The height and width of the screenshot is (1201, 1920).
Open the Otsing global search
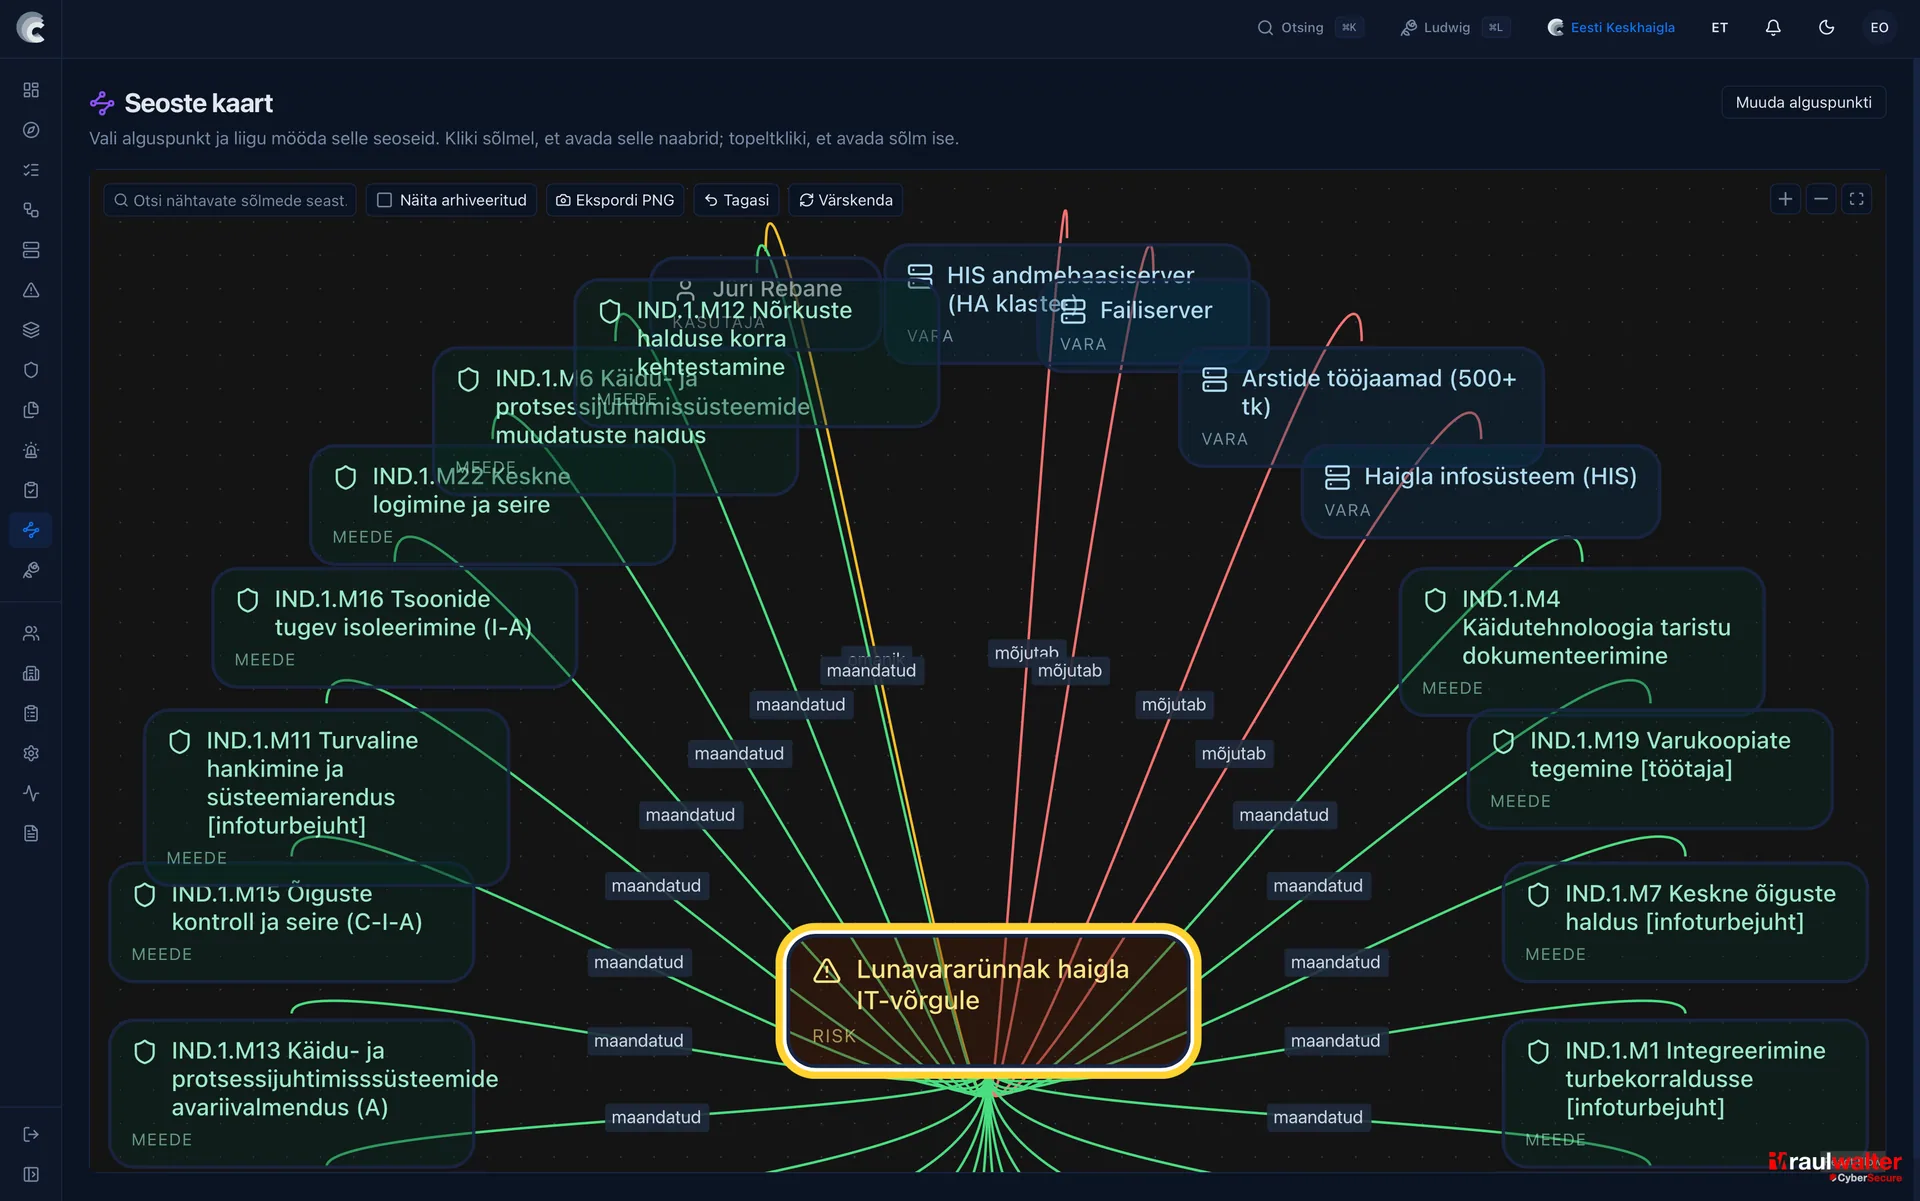coord(1308,28)
